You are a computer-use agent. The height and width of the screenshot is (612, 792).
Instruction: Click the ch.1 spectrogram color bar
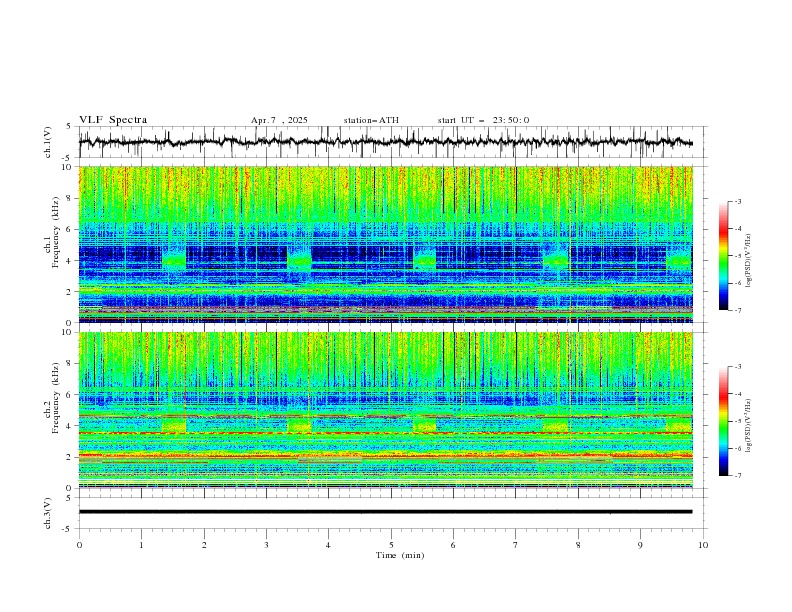point(724,255)
